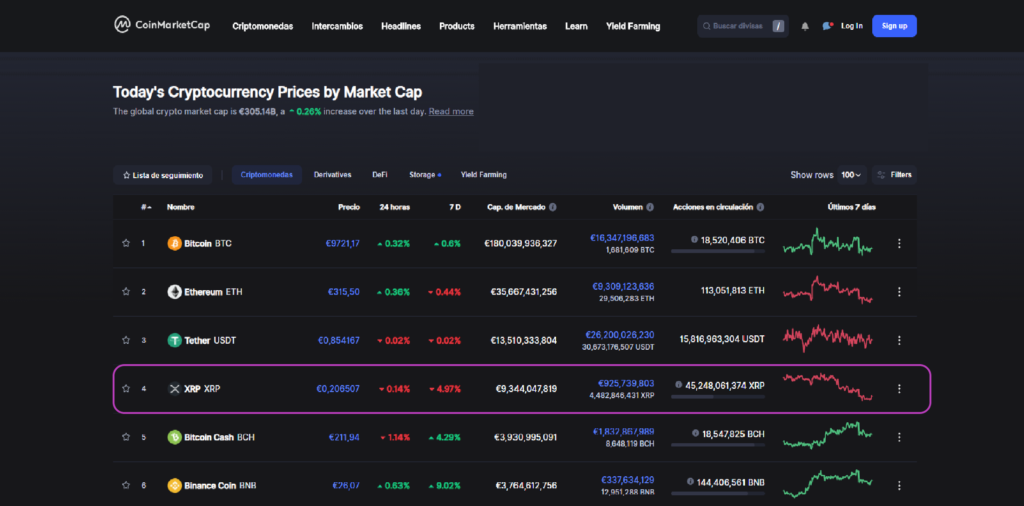Open the CoinMarketCap logo home link
Screen dimensions: 1024x506
161,25
